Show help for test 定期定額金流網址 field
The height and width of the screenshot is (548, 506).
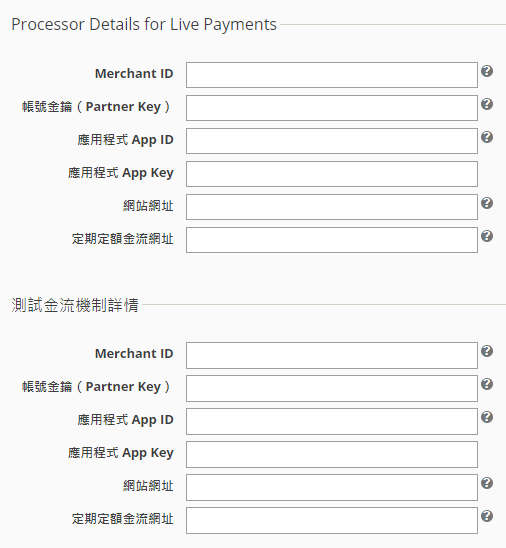(x=487, y=516)
